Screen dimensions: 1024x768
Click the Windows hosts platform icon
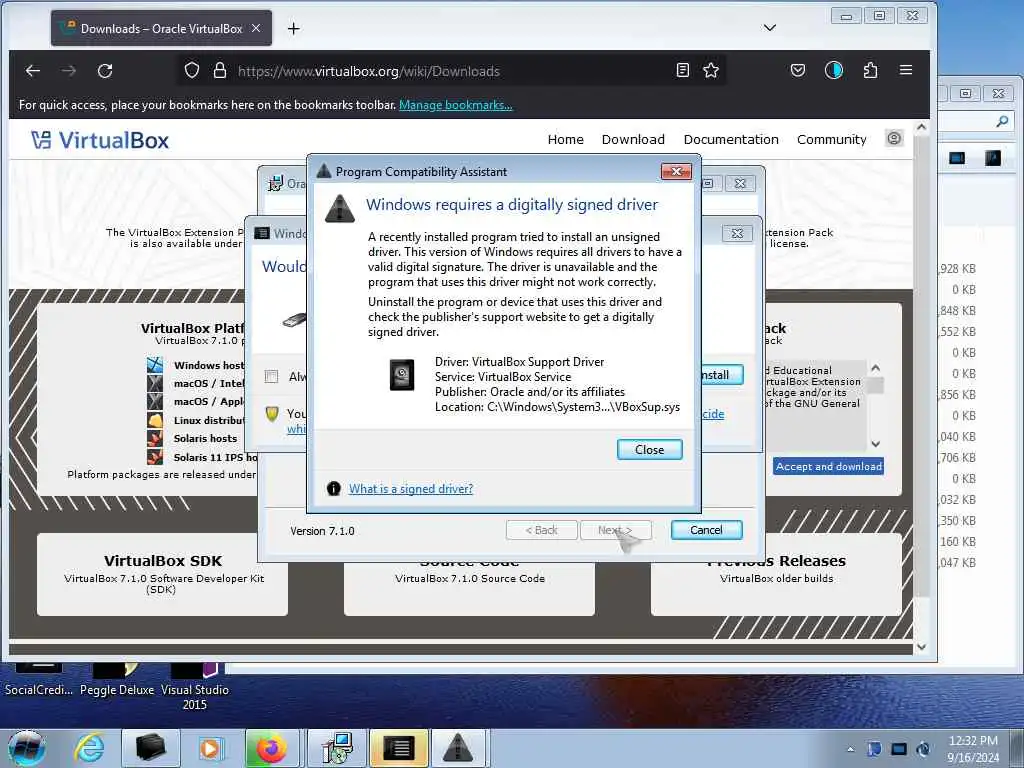[155, 364]
